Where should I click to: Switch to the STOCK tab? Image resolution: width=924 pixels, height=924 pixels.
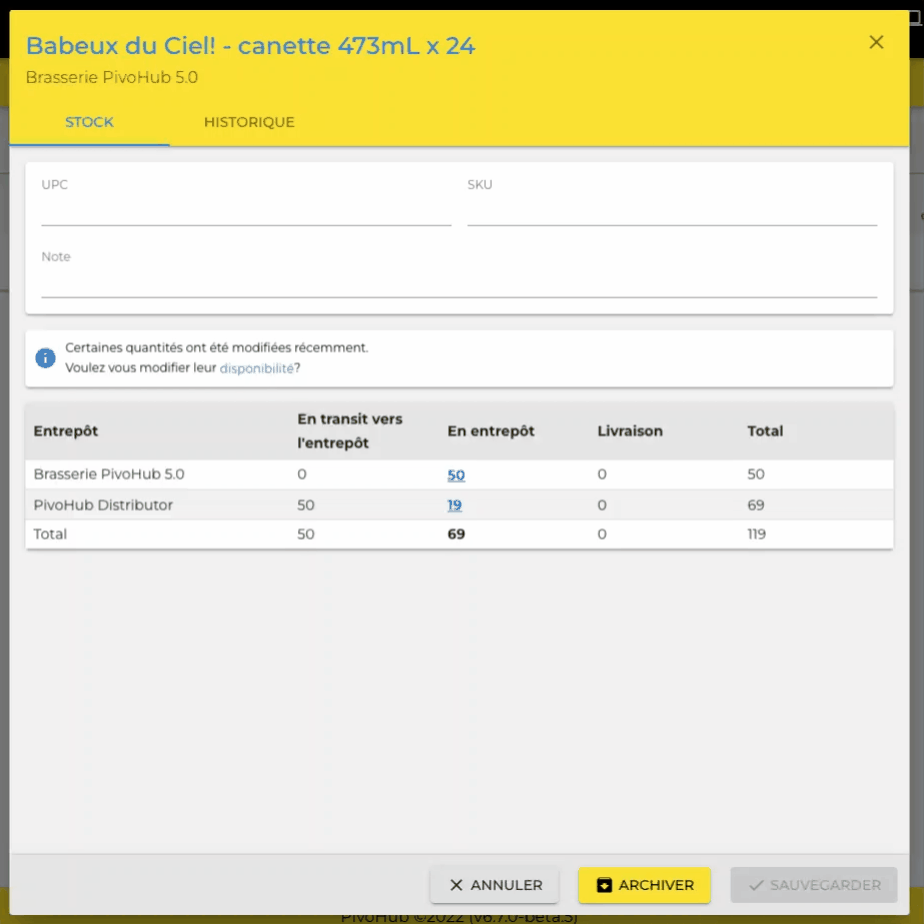[x=89, y=122]
